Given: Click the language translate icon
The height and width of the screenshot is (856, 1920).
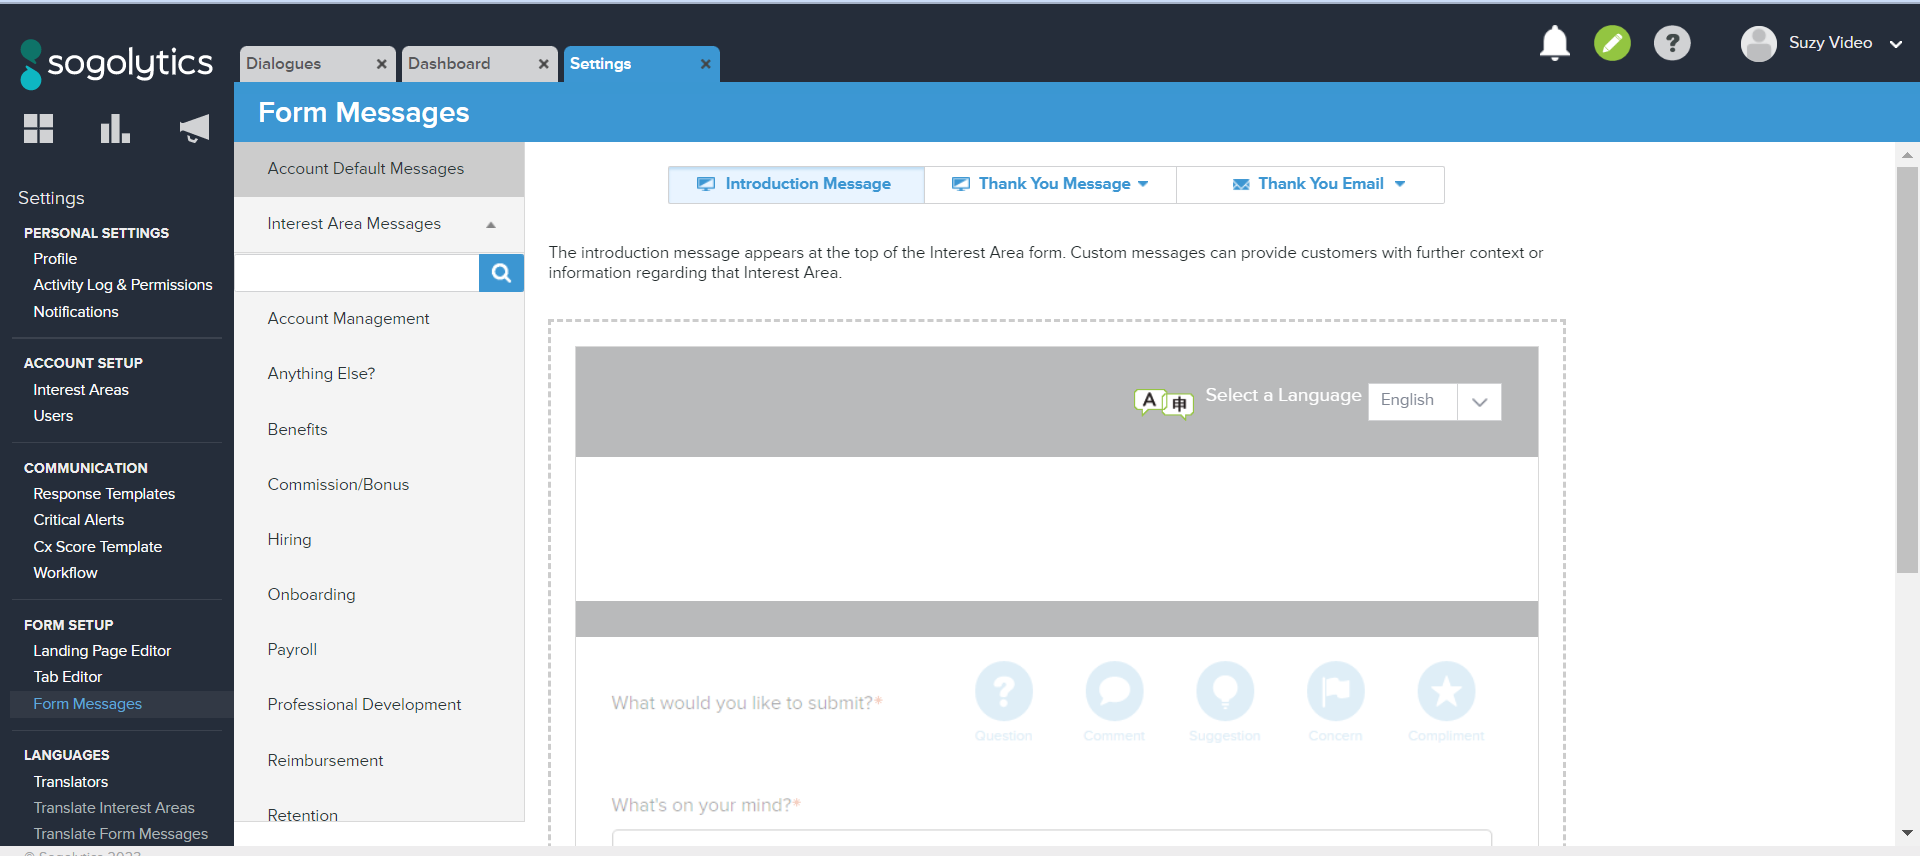Looking at the screenshot, I should coord(1163,402).
